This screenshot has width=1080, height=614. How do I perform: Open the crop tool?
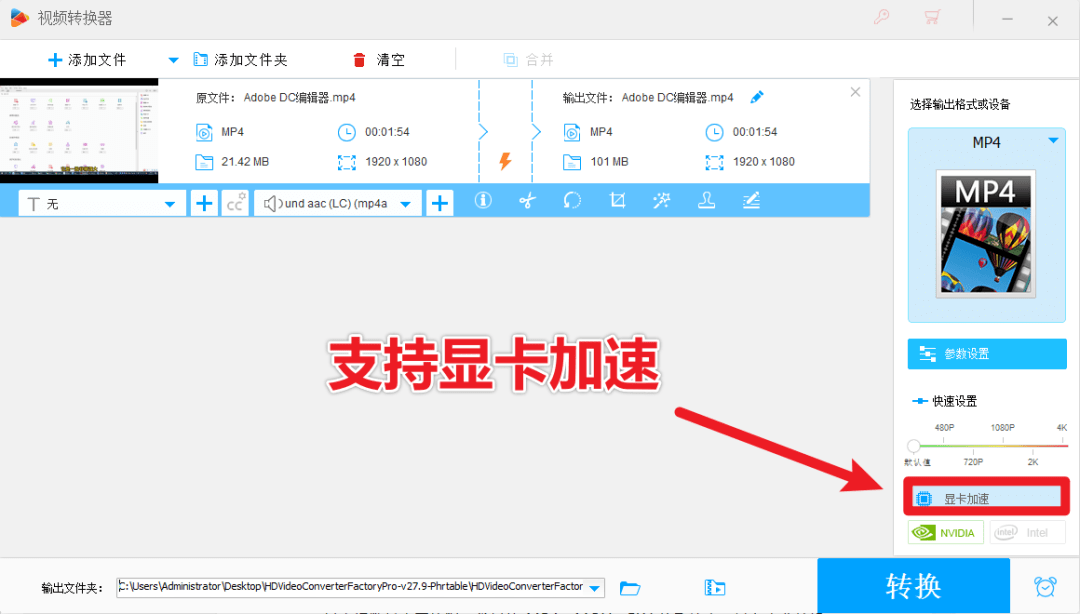pyautogui.click(x=617, y=200)
